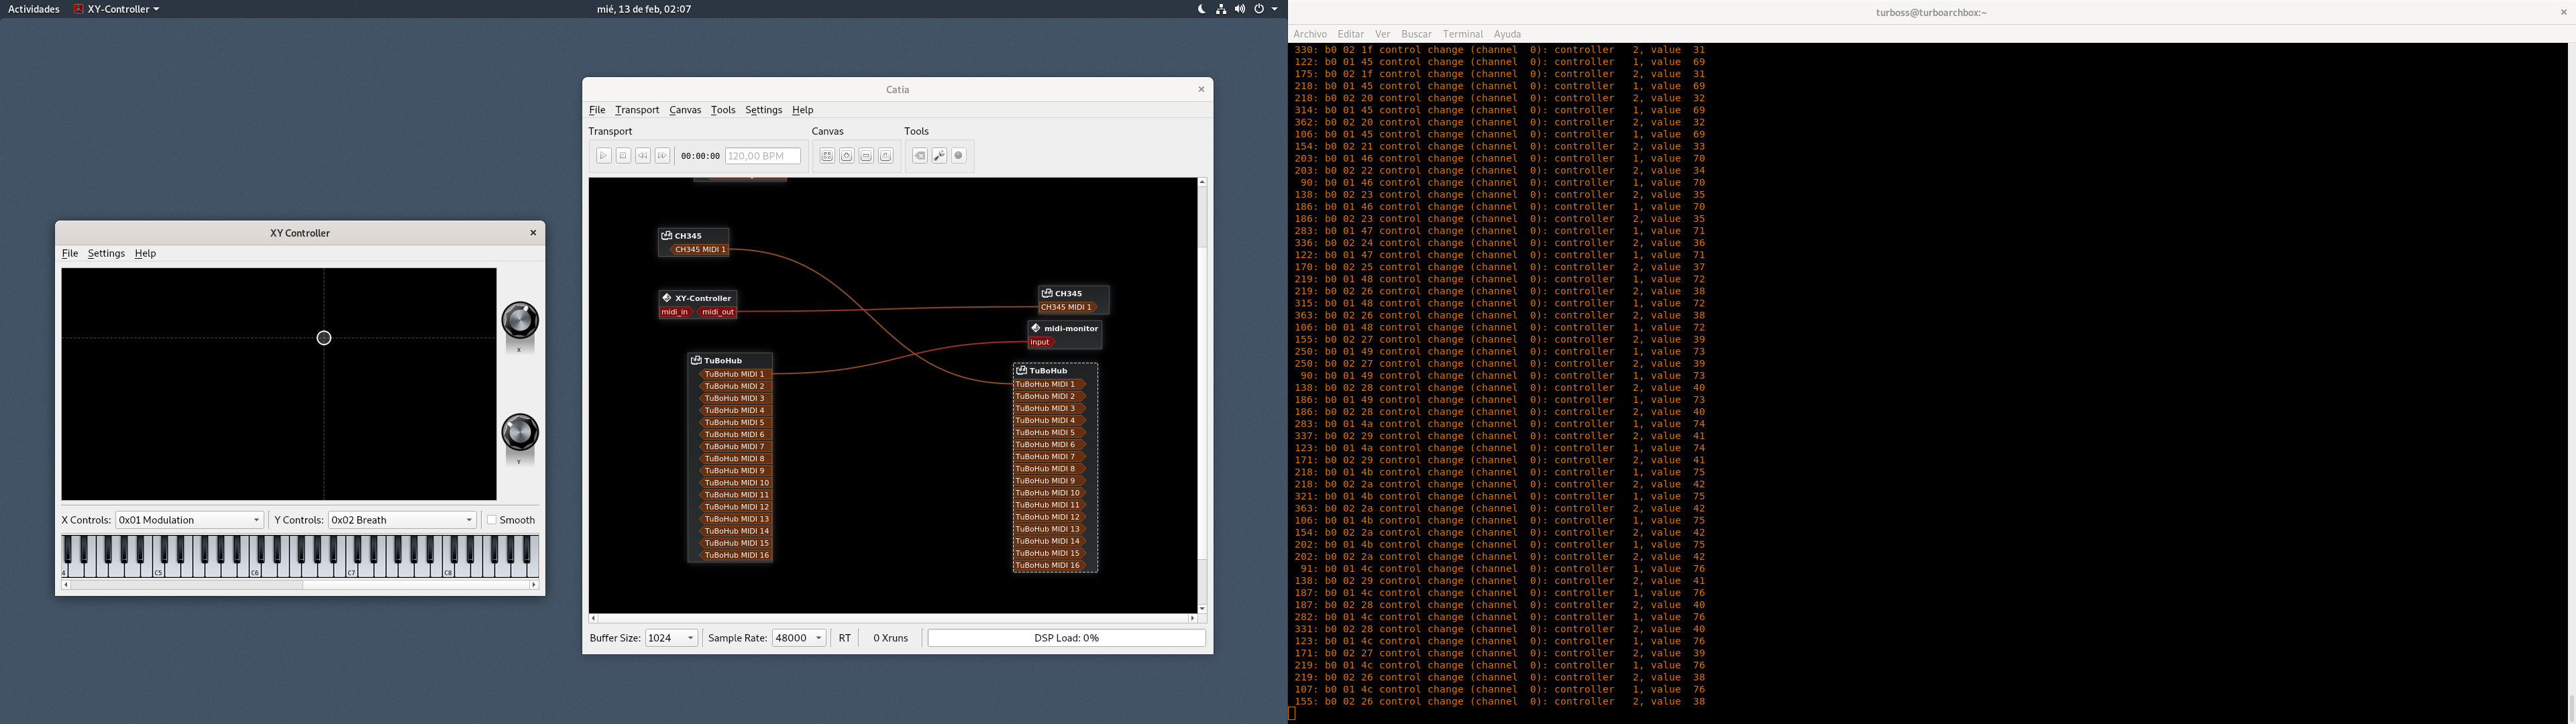Open the XY Controller Help menu

[x=145, y=254]
